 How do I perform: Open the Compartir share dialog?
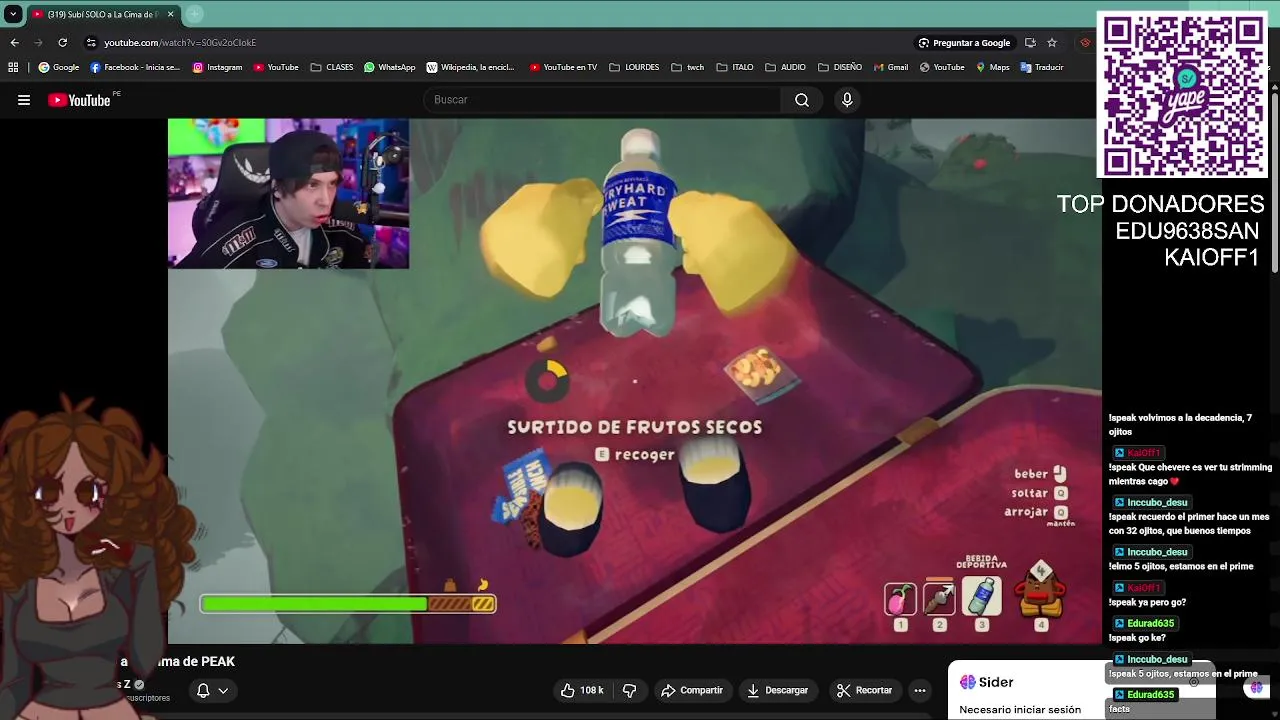691,690
